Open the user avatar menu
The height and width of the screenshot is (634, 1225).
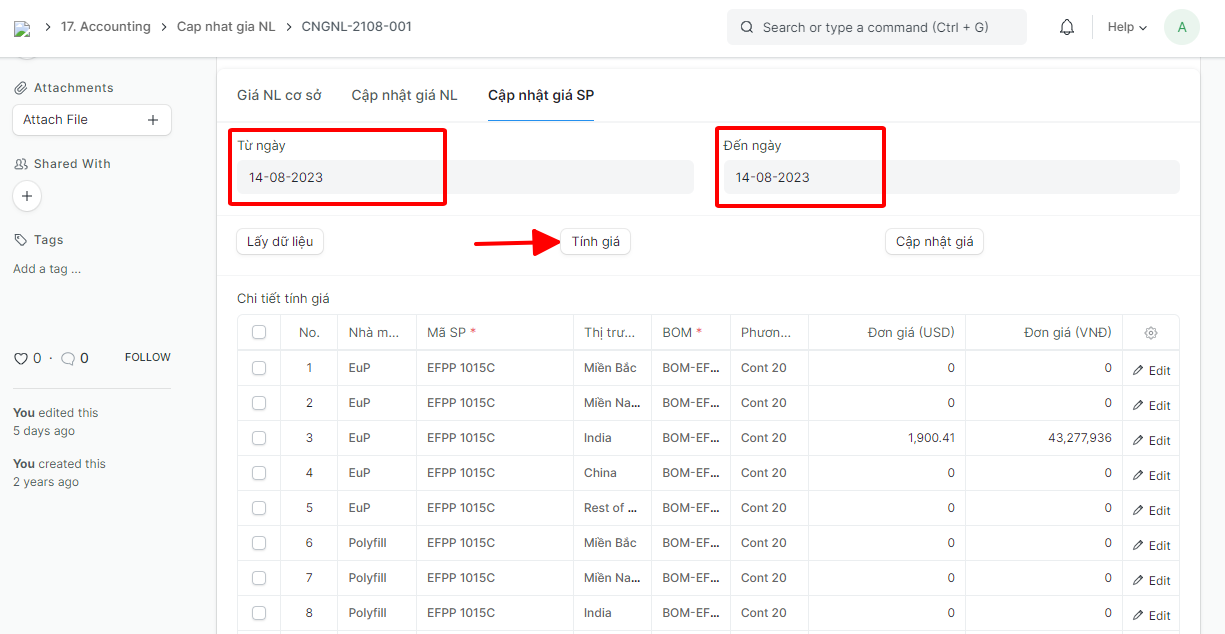[1181, 28]
